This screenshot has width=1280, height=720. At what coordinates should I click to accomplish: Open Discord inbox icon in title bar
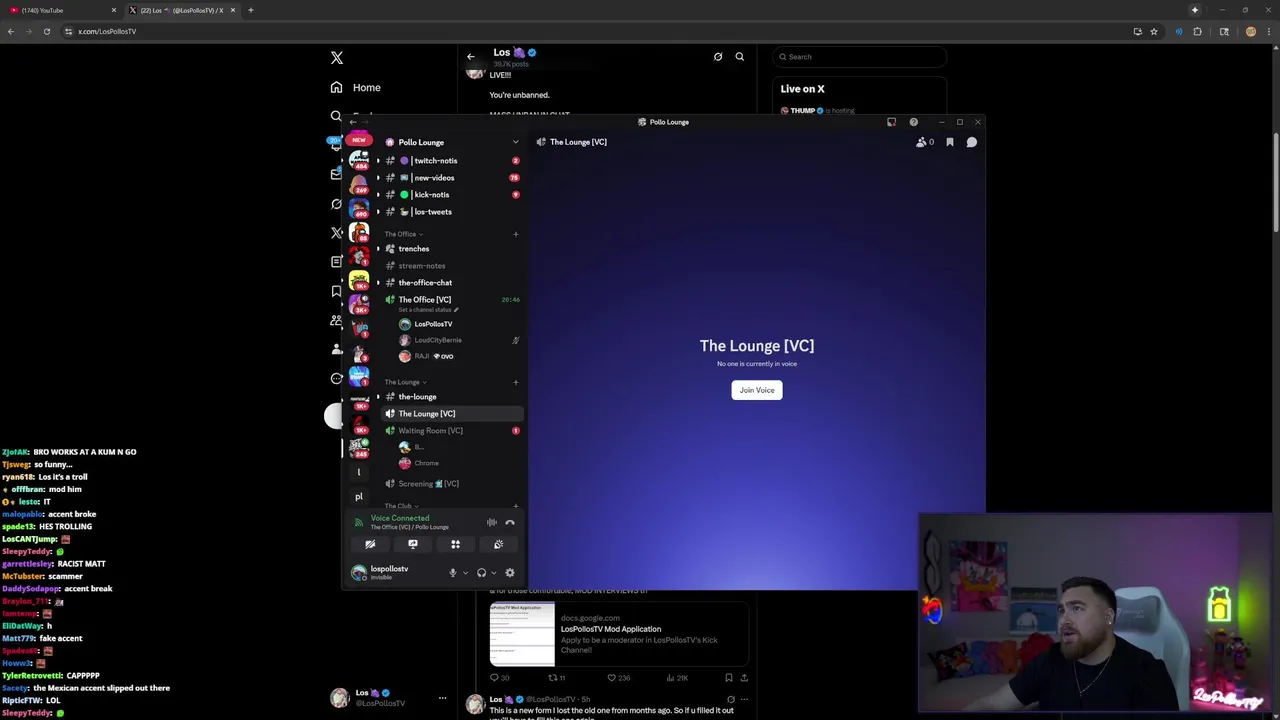pos(891,122)
